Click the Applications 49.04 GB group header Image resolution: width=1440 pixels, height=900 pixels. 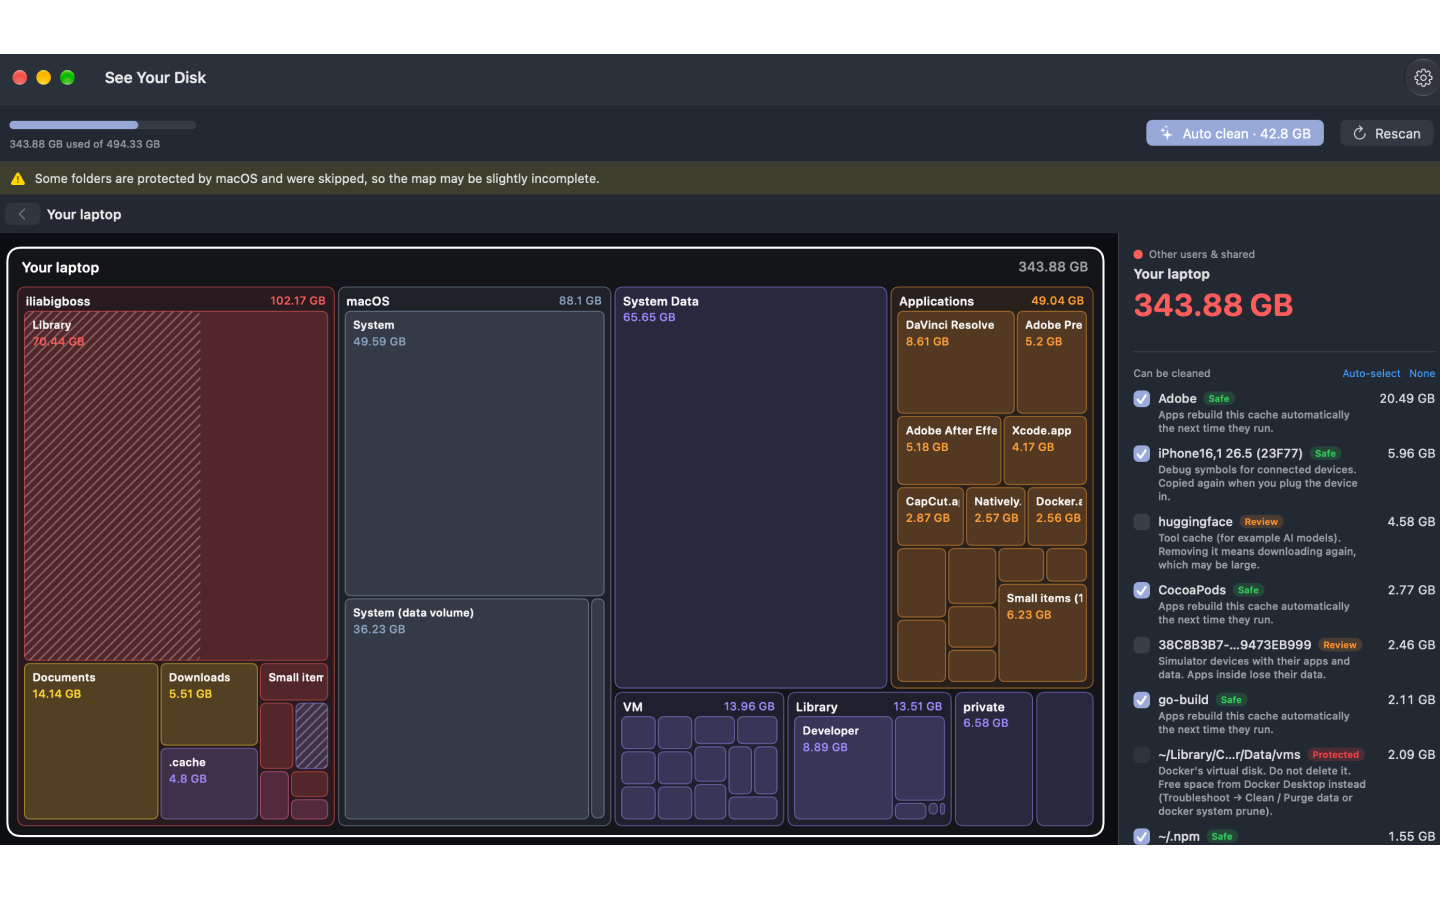pyautogui.click(x=991, y=300)
